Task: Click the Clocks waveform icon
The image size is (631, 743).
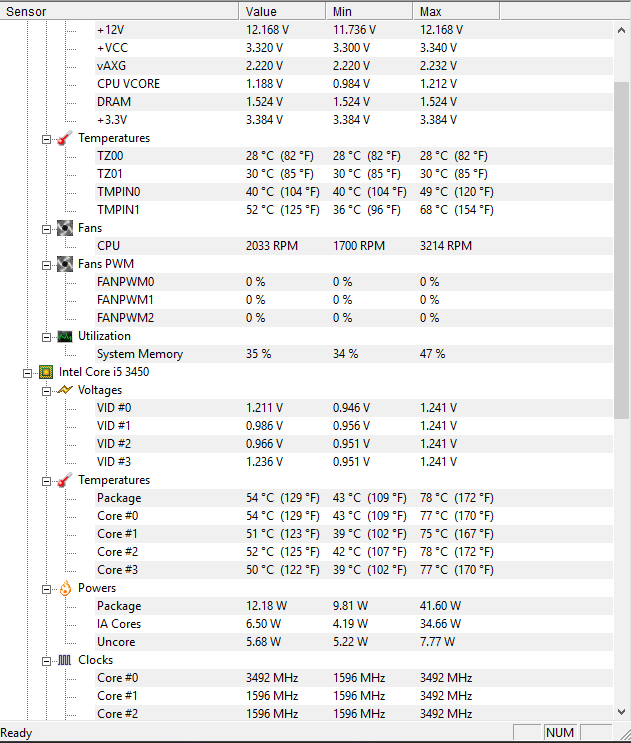Action: [65, 660]
